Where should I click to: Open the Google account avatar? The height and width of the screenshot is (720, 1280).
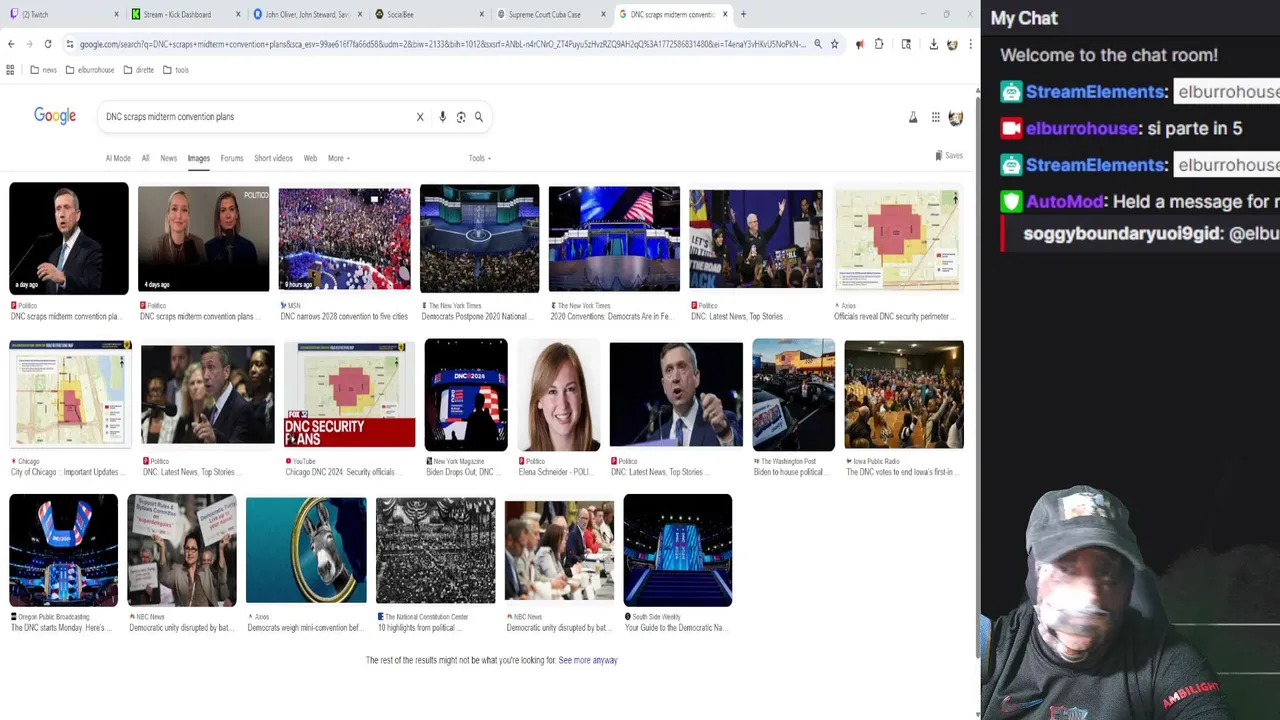point(956,118)
